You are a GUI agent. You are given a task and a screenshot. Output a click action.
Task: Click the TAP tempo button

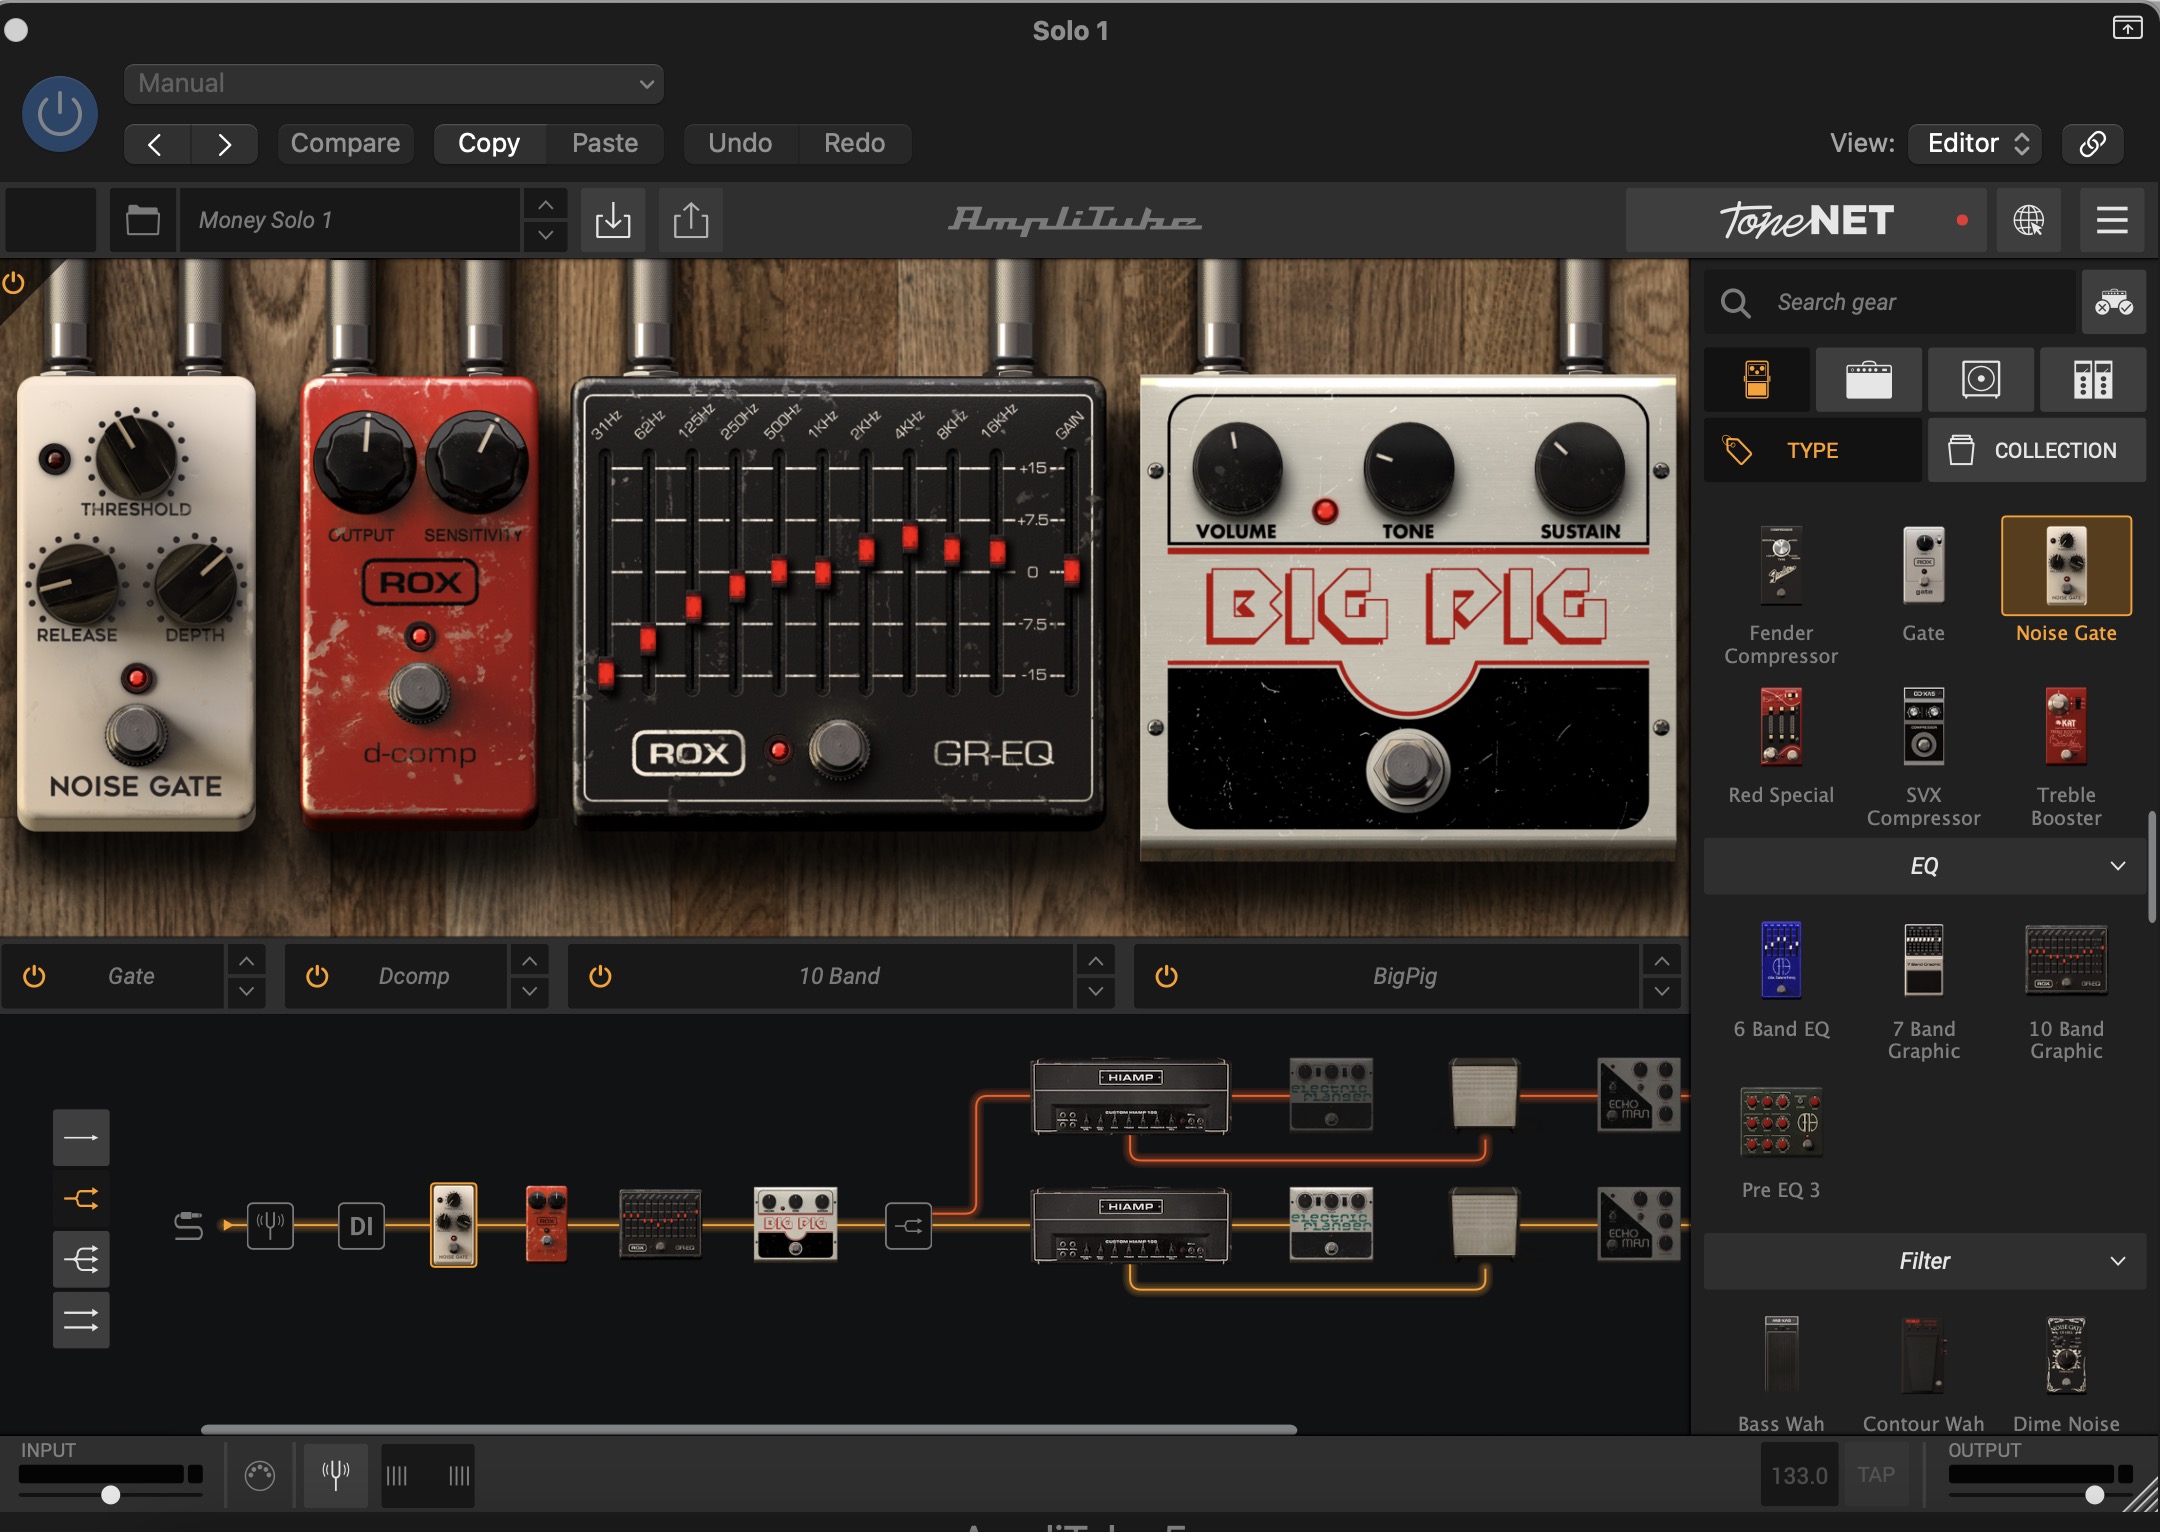click(1876, 1475)
